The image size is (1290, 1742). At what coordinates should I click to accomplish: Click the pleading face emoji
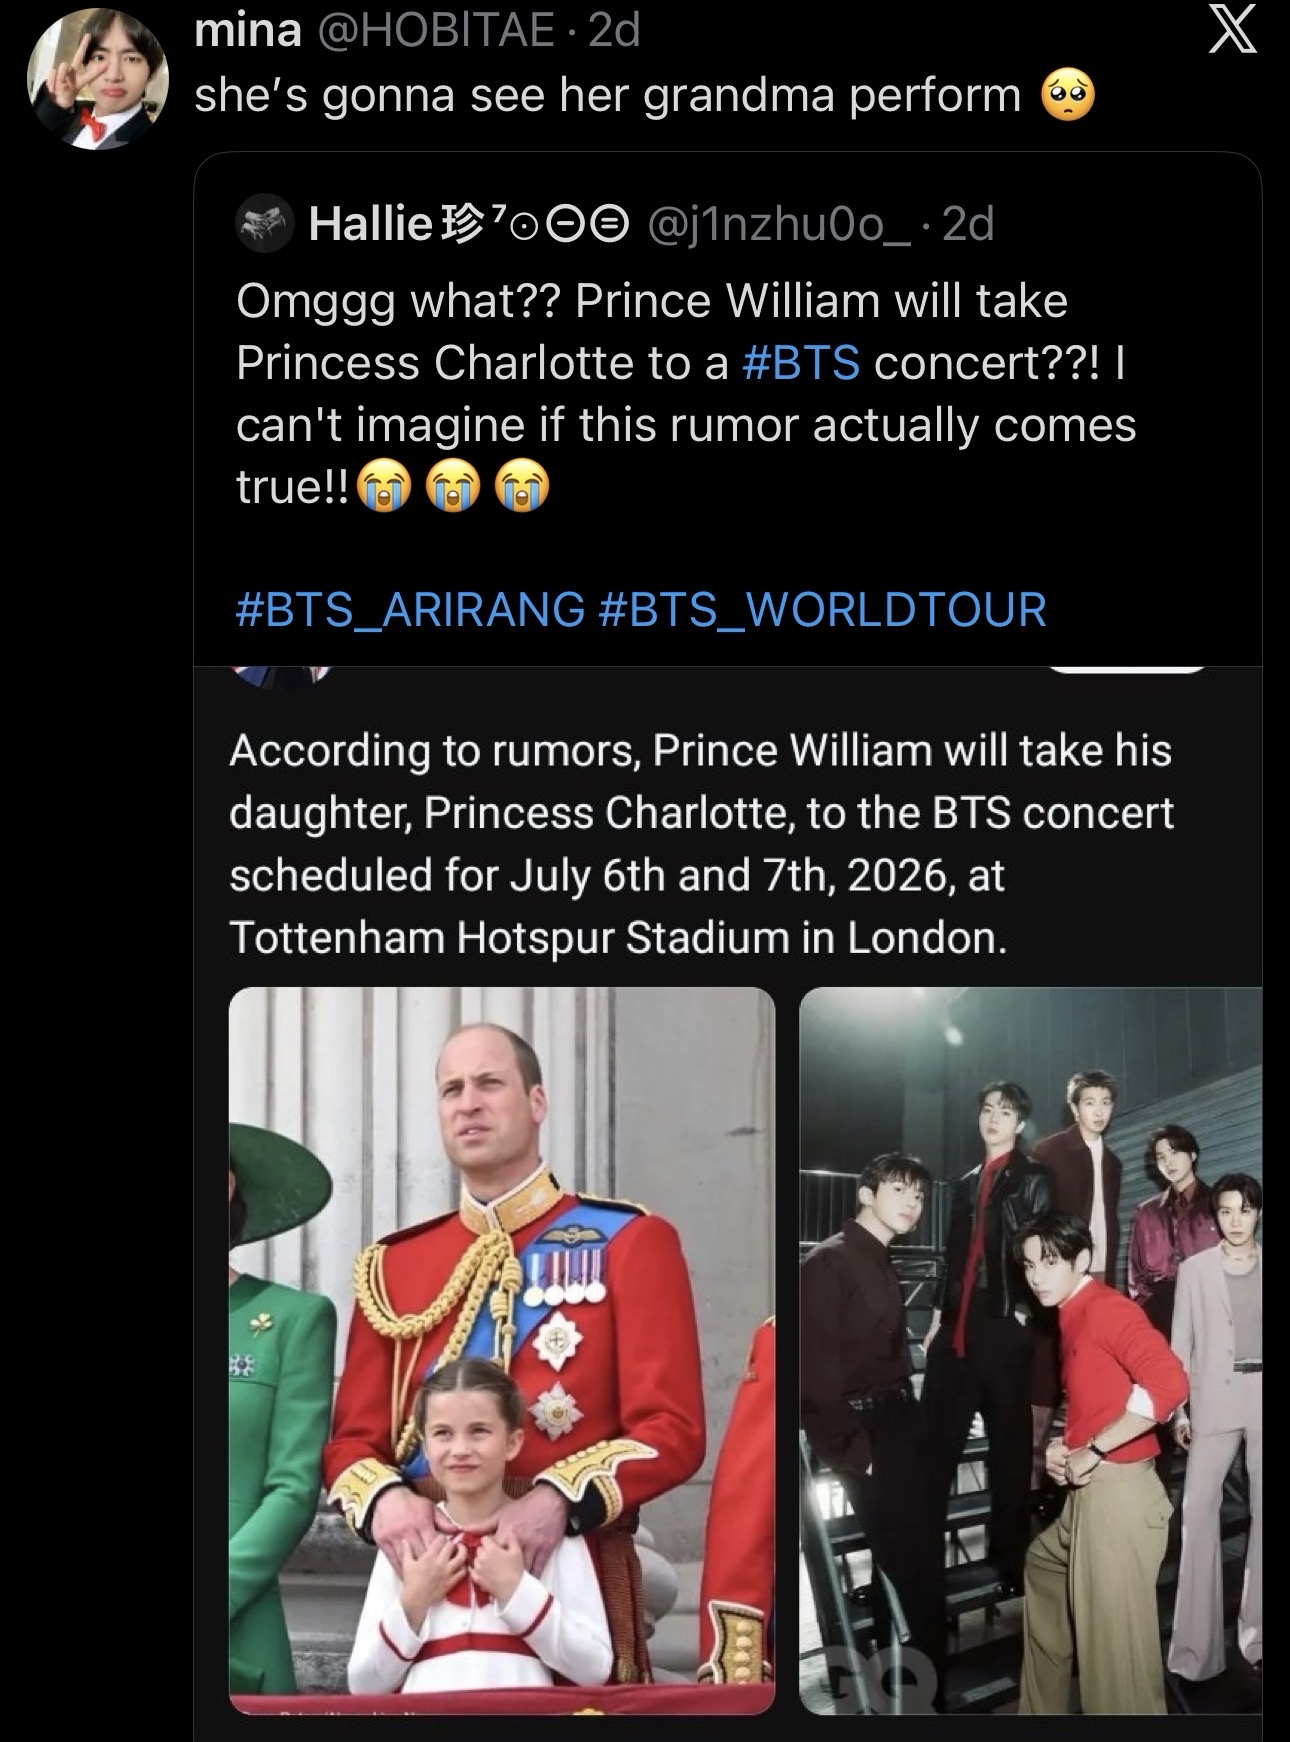tap(1068, 97)
